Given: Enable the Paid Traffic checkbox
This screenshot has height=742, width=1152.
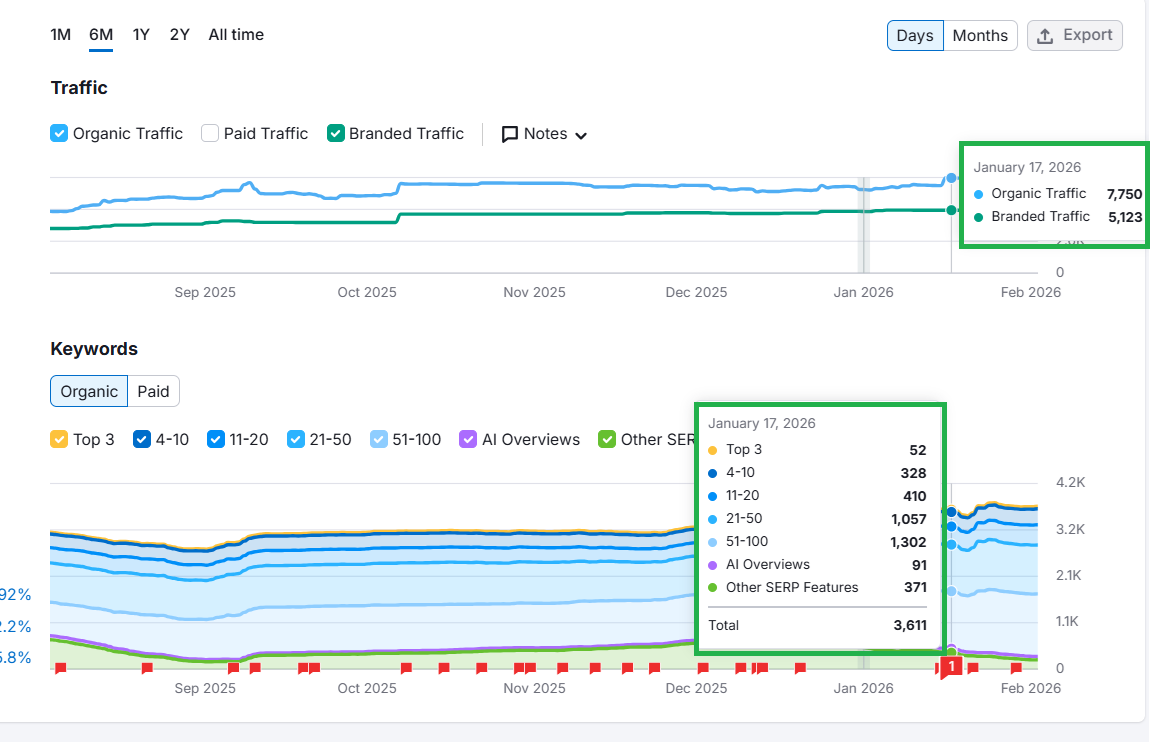Looking at the screenshot, I should (210, 133).
